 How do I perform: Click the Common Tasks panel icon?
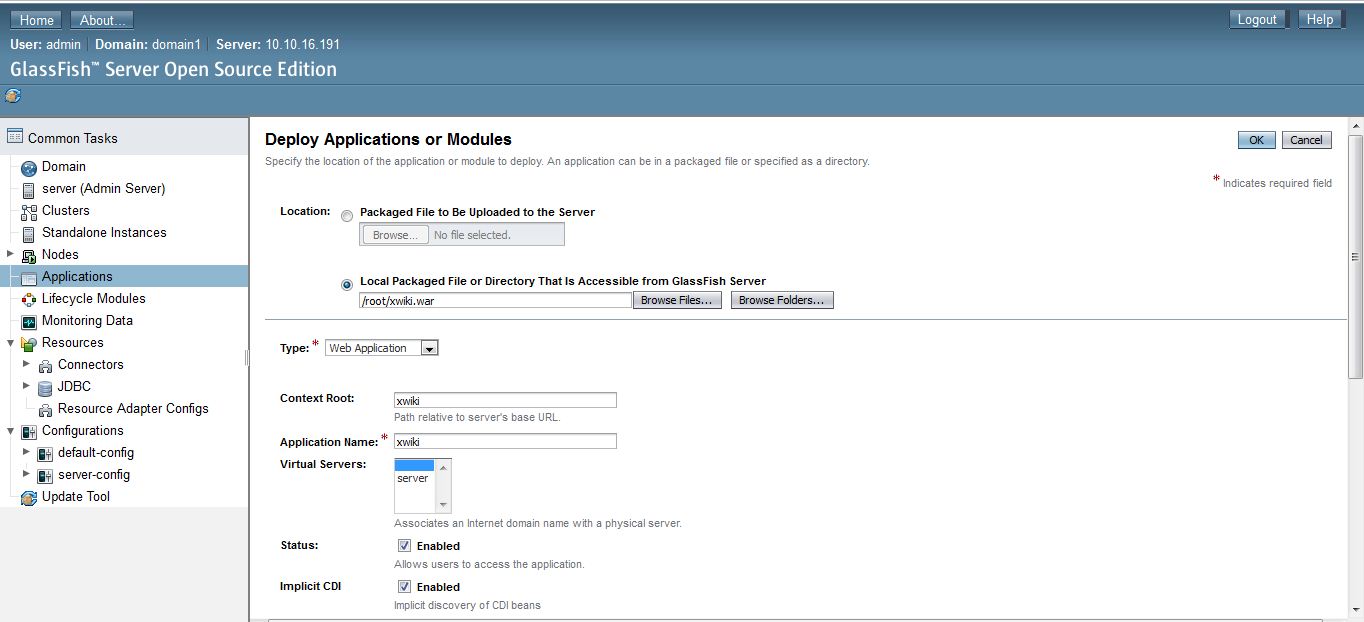[15, 137]
